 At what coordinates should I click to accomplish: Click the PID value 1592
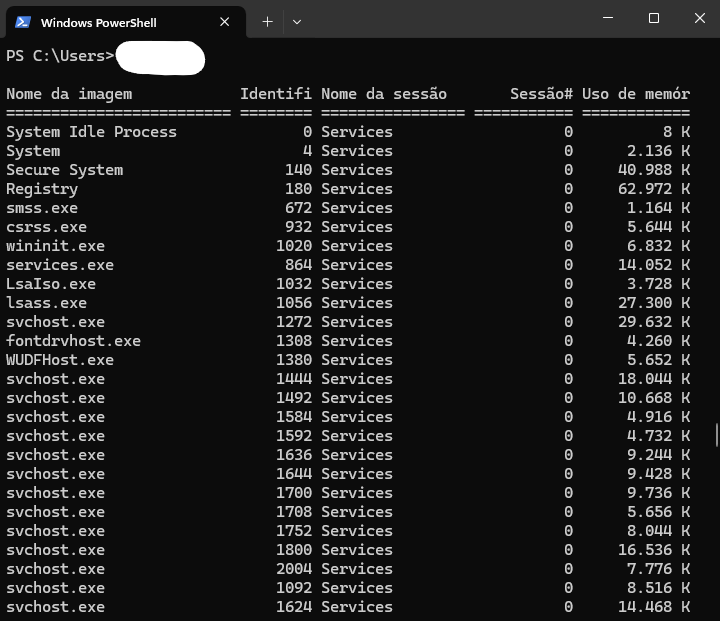click(294, 436)
